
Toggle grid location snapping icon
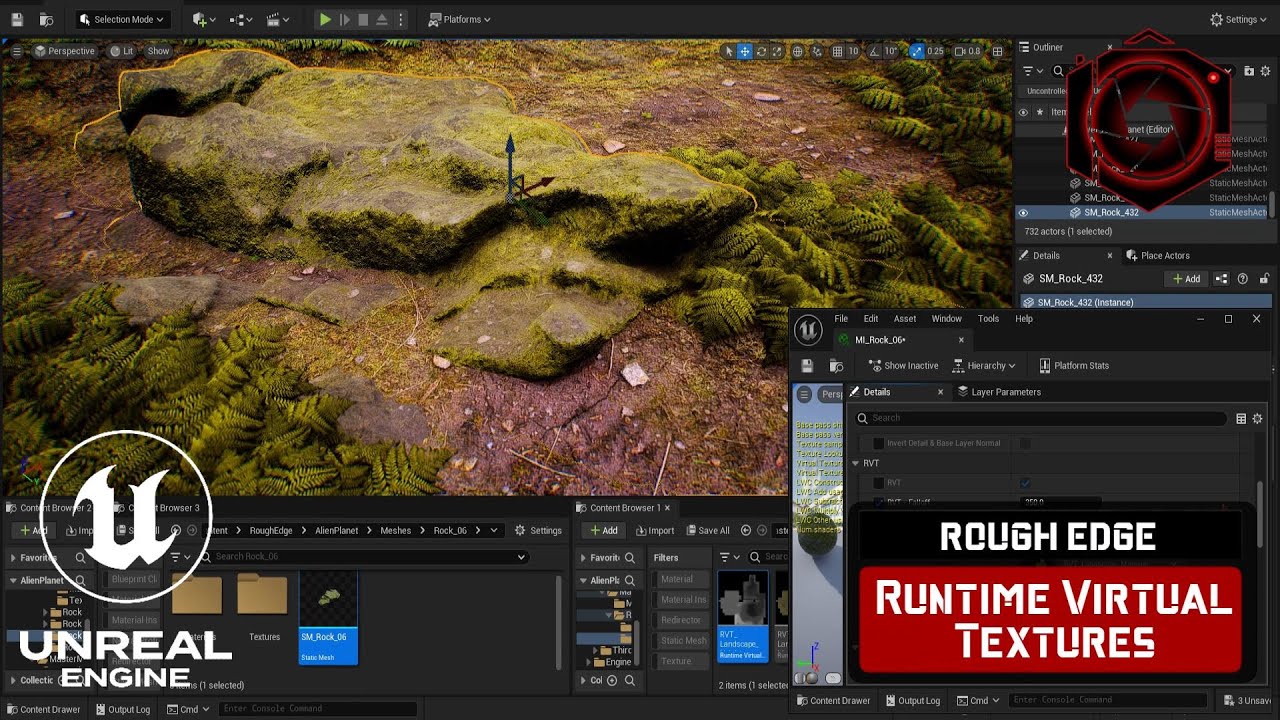coord(836,51)
